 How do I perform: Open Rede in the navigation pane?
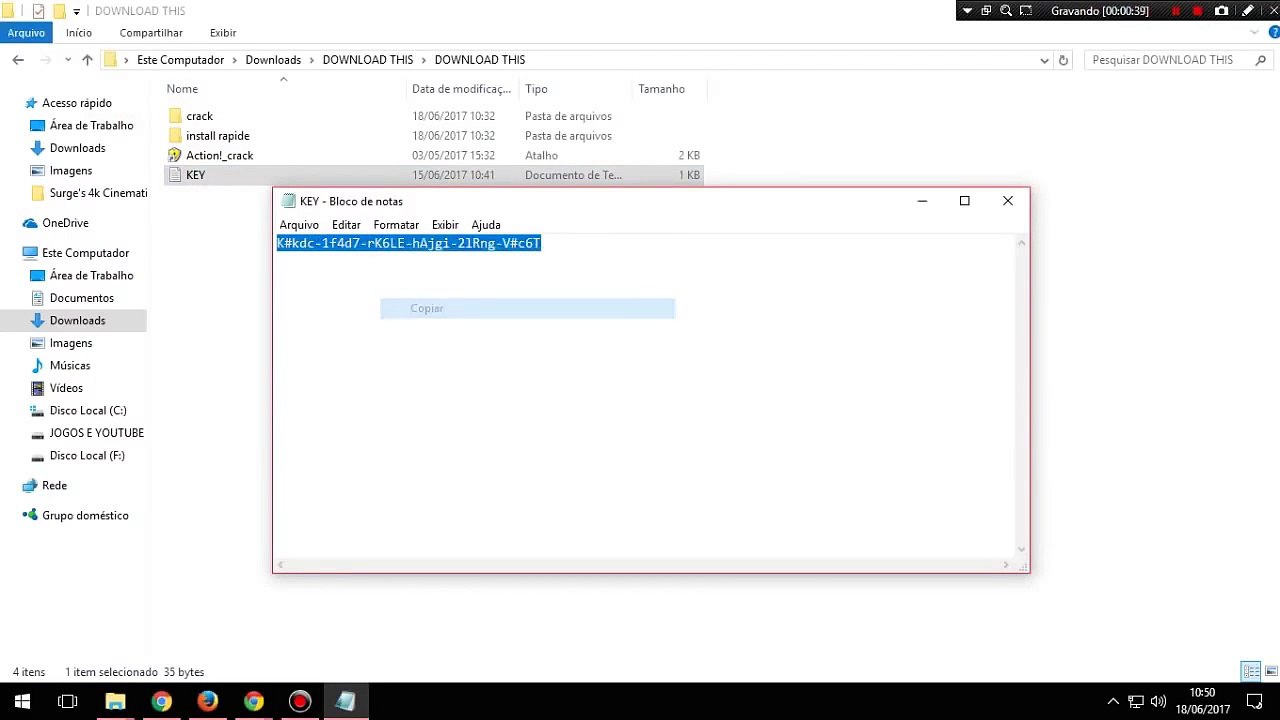point(54,486)
